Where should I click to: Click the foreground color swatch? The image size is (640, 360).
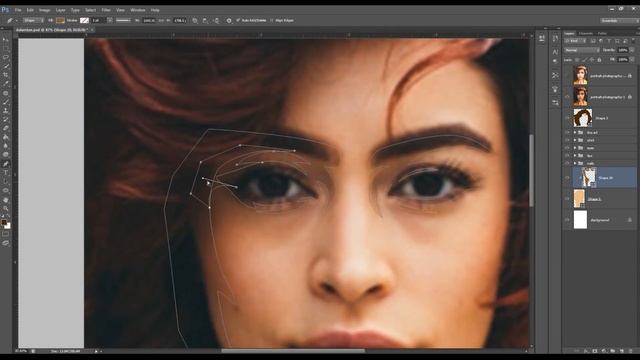tap(4, 222)
